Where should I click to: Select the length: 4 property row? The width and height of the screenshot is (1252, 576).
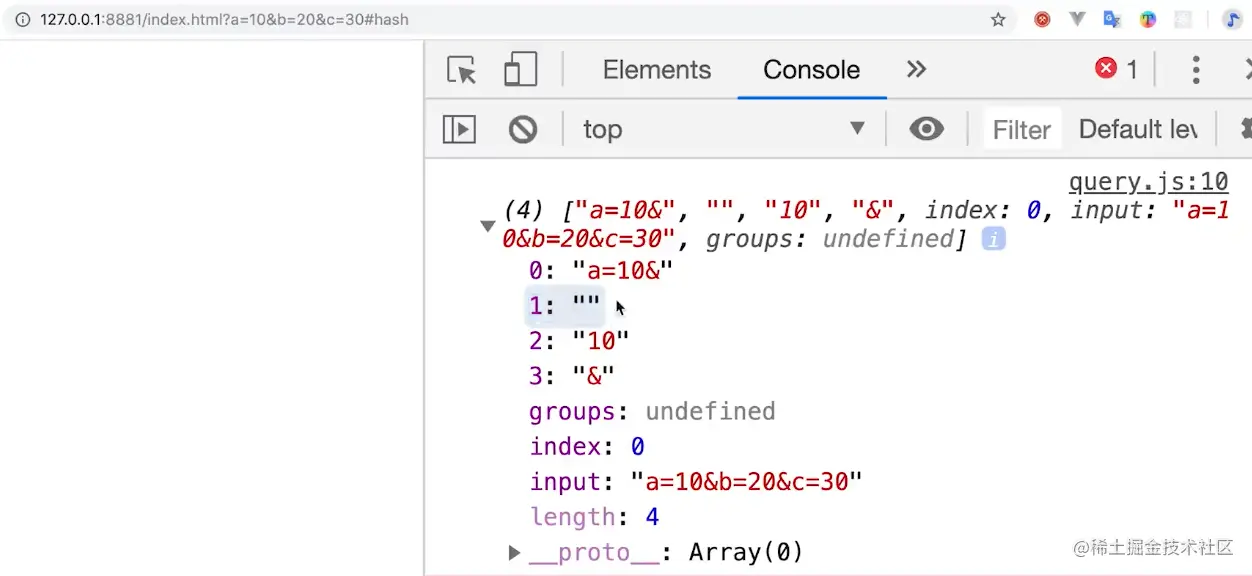click(x=594, y=517)
